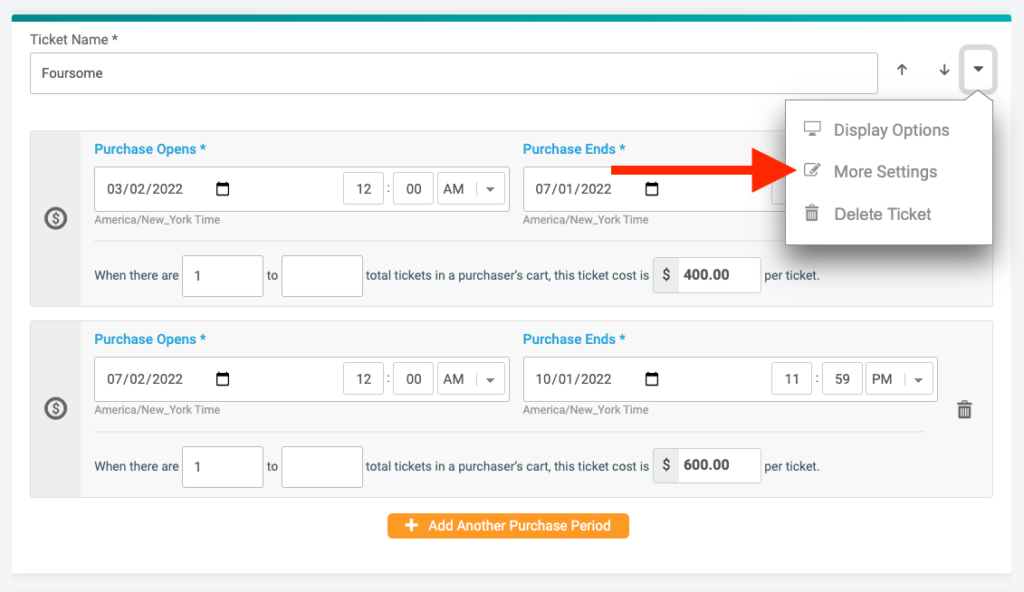Open calendar picker for 10/01/2022 end date
1024x592 pixels.
tap(652, 379)
